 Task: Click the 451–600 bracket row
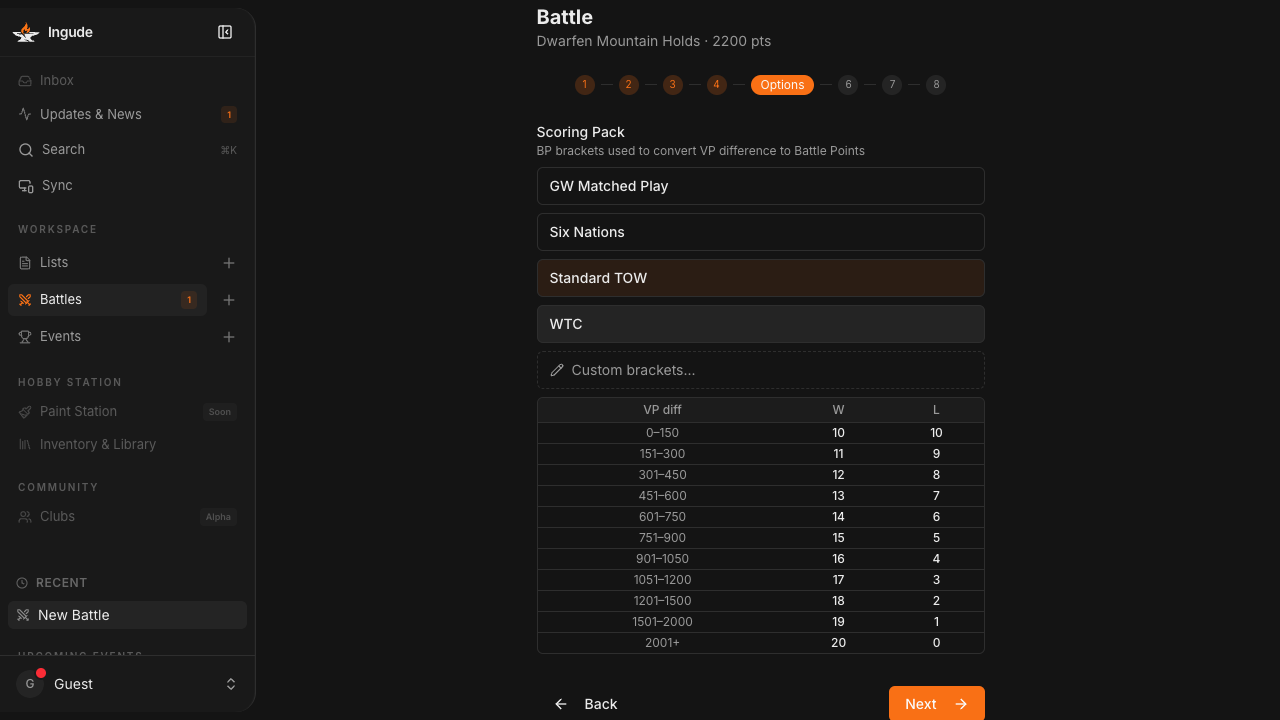pos(761,496)
